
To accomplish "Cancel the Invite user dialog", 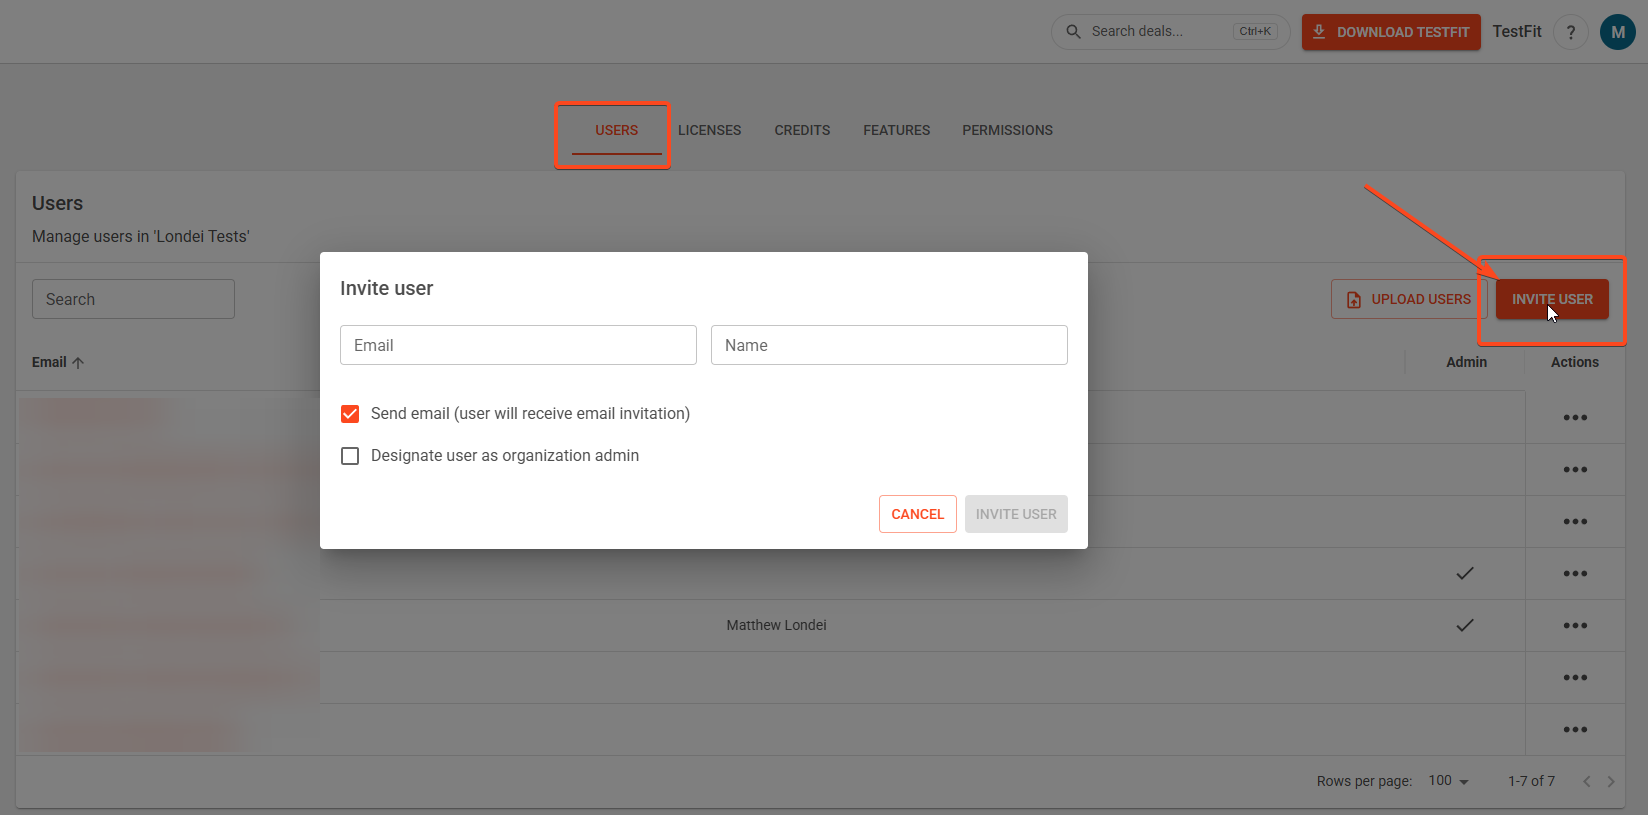I will point(918,514).
